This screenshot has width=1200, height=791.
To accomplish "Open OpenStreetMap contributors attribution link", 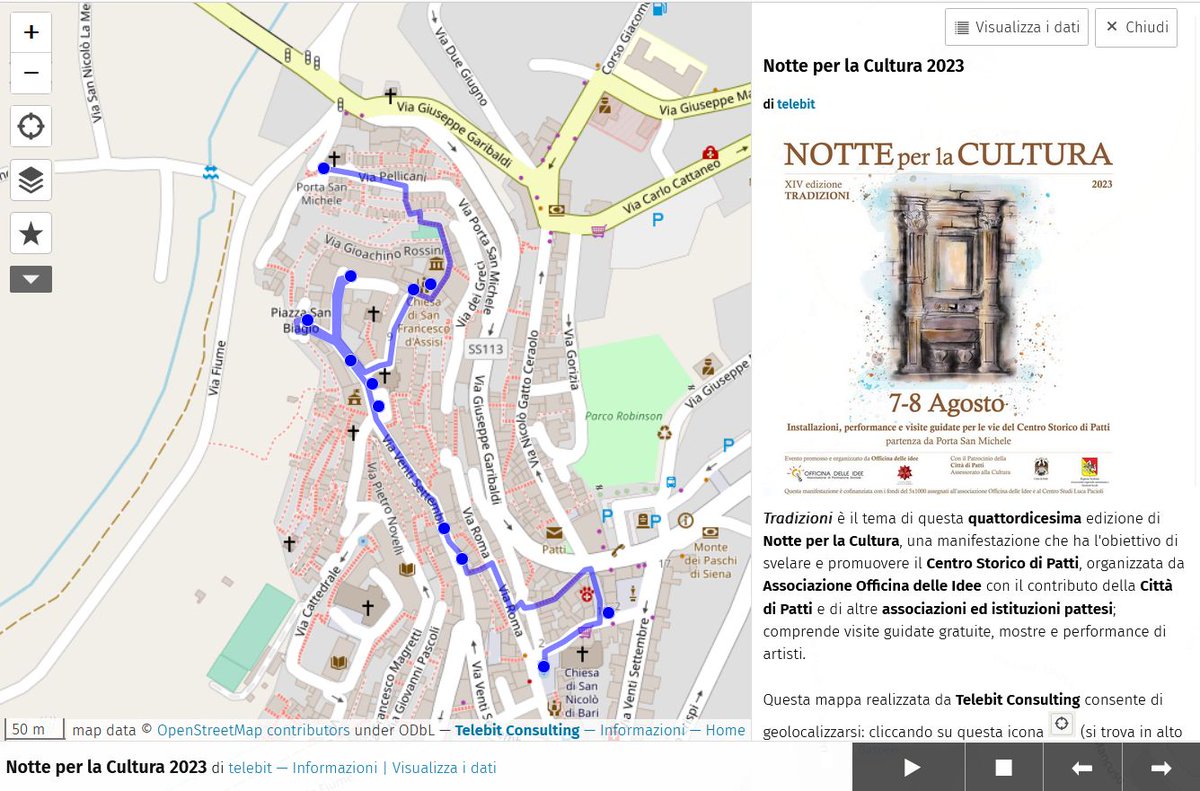I will click(253, 730).
